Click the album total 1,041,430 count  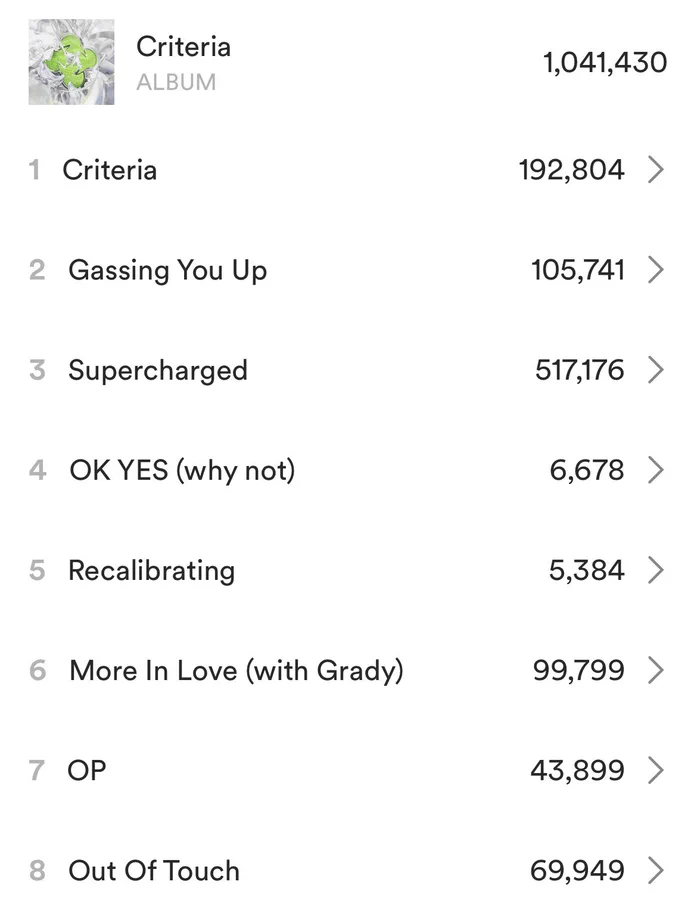tap(605, 62)
